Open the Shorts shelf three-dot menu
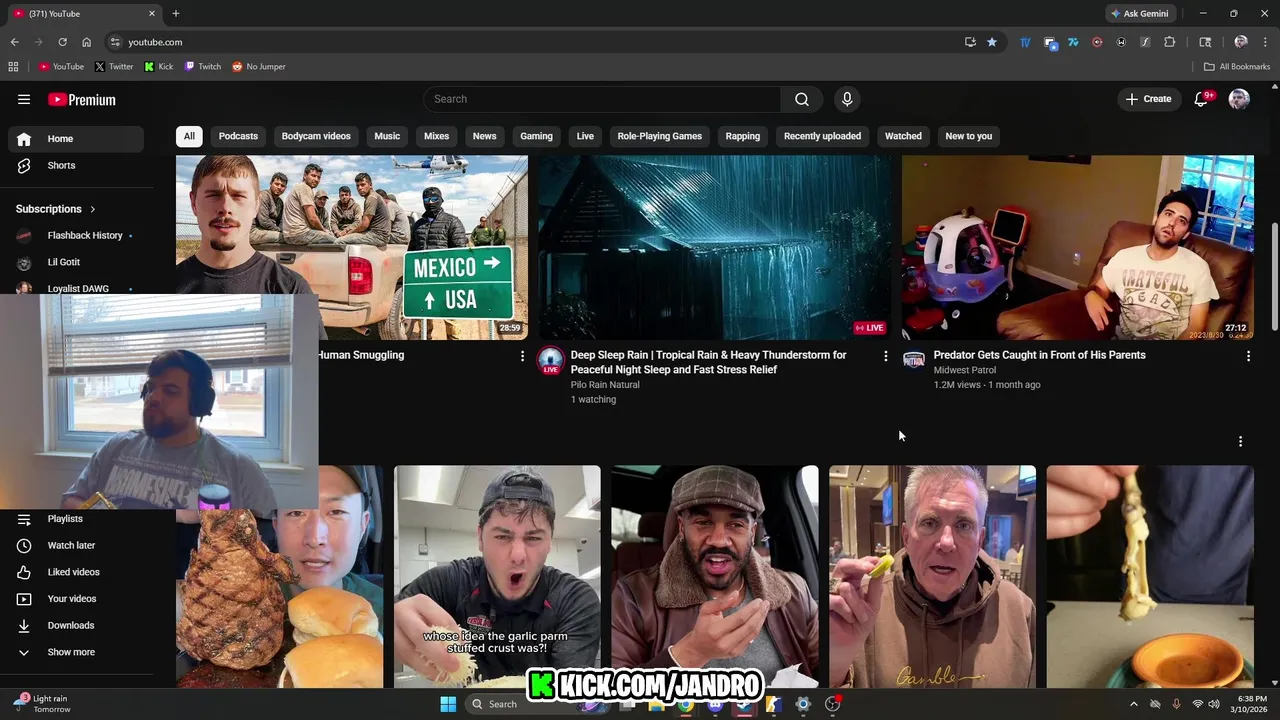 click(x=1240, y=442)
